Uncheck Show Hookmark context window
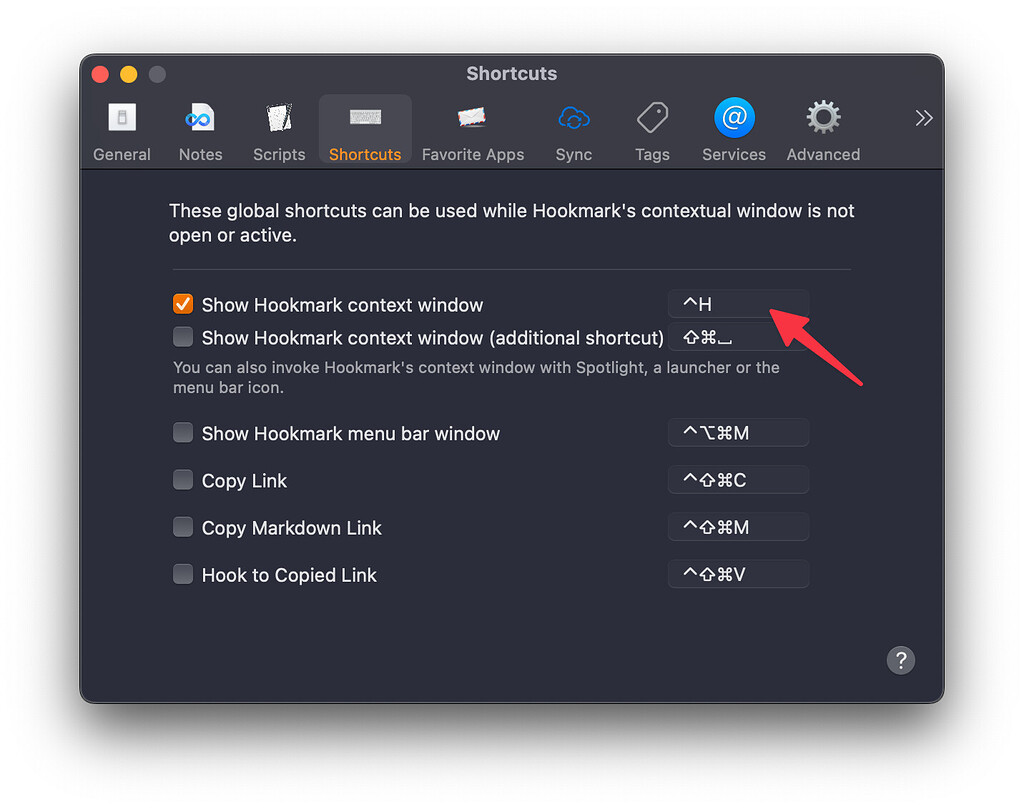The image size is (1024, 809). pyautogui.click(x=182, y=304)
